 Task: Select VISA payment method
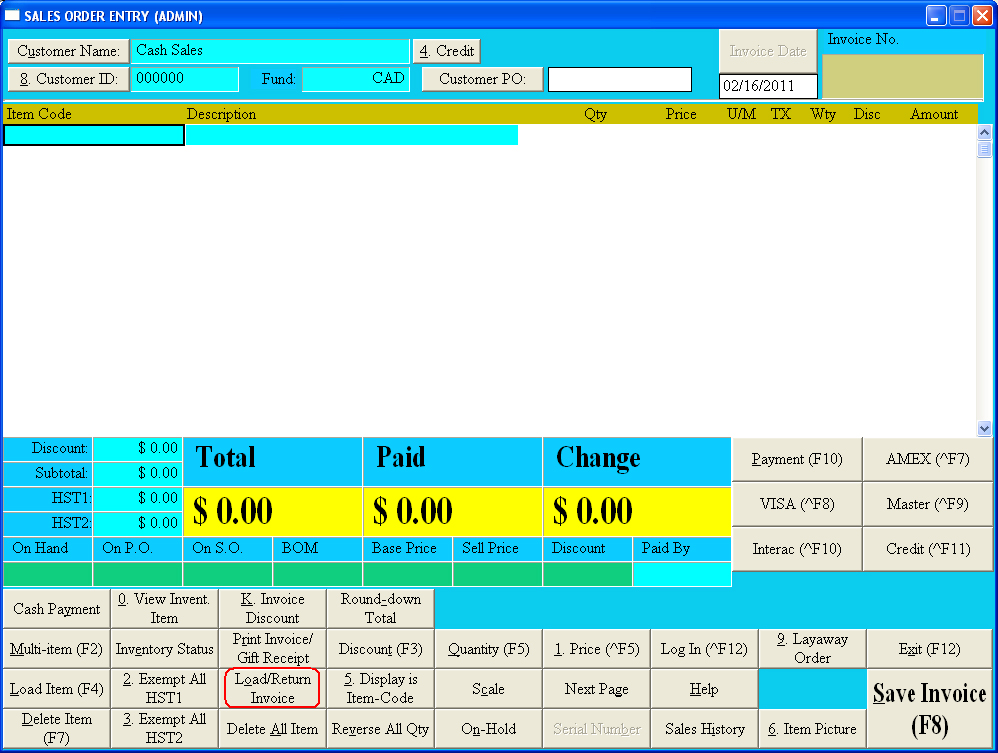[797, 504]
